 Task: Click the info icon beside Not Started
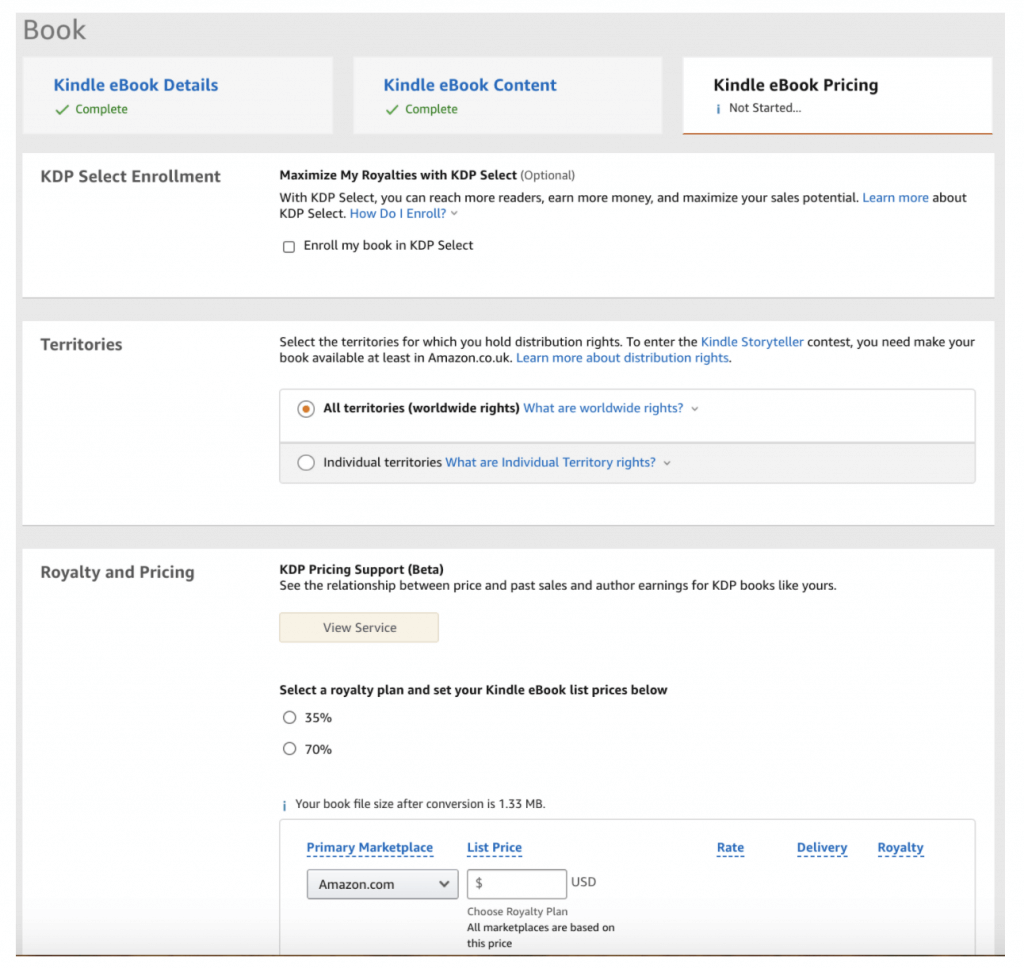pyautogui.click(x=718, y=109)
